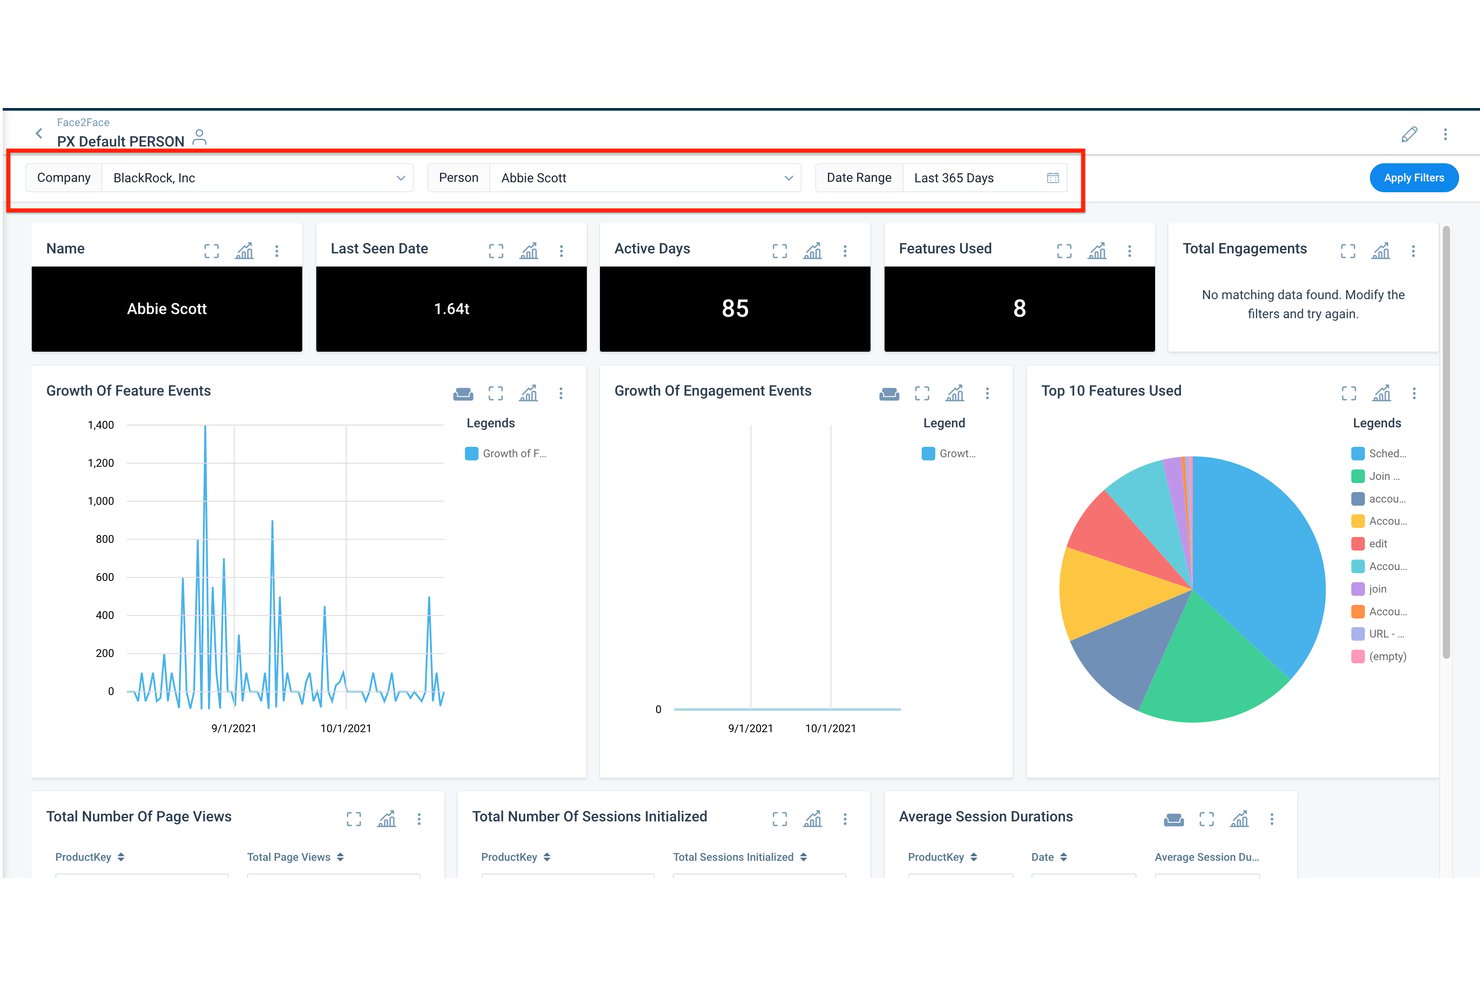Viewport: 1480px width, 987px height.
Task: Toggle the URL - ... legend entry
Action: (x=1378, y=634)
